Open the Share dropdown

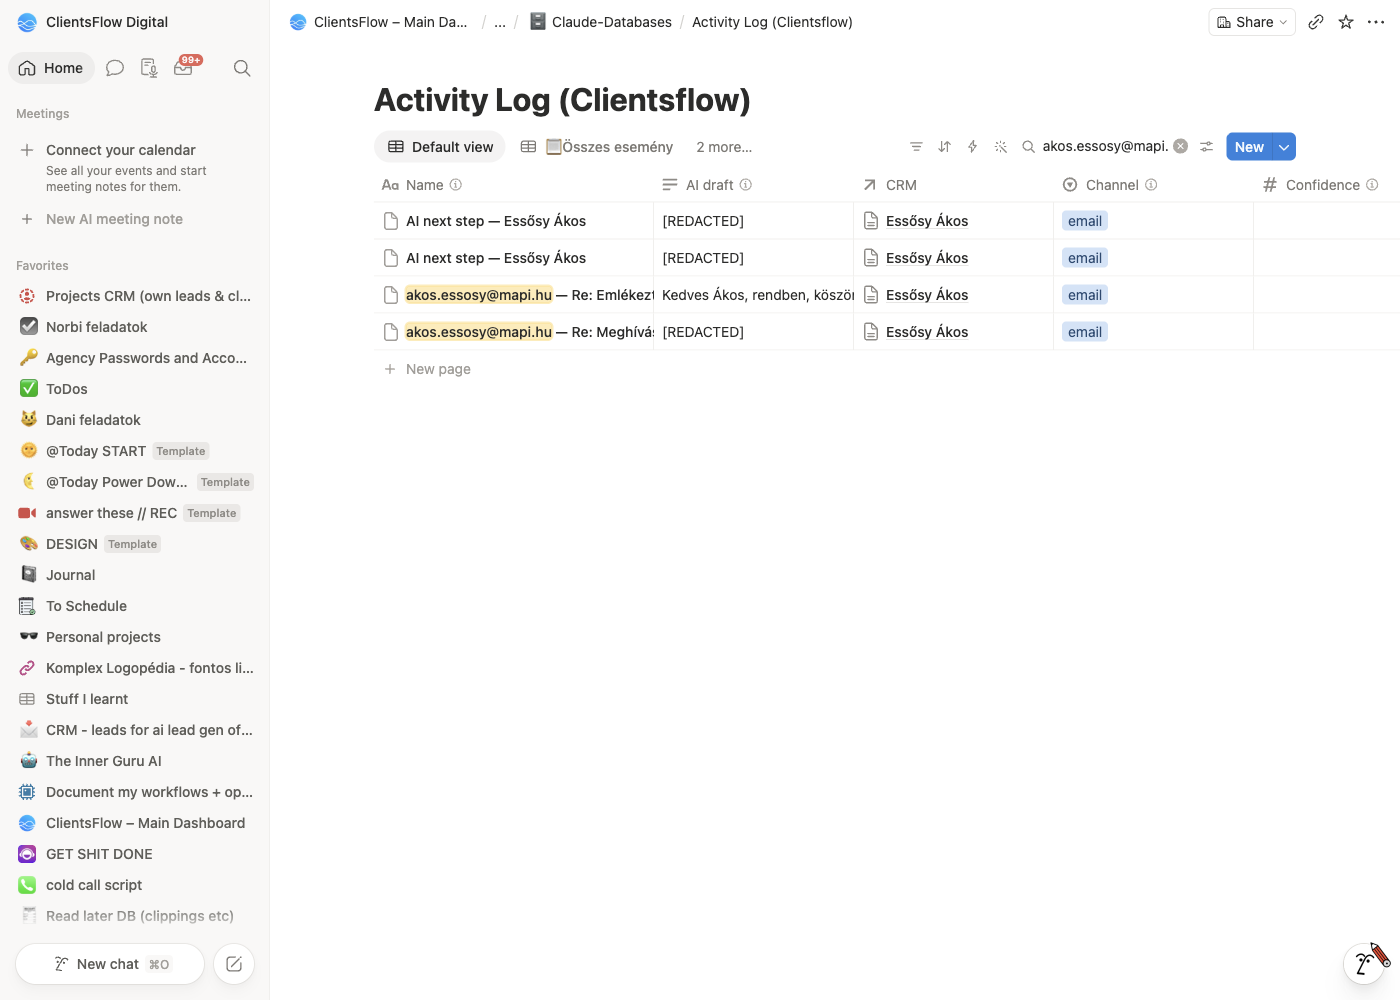point(1252,22)
